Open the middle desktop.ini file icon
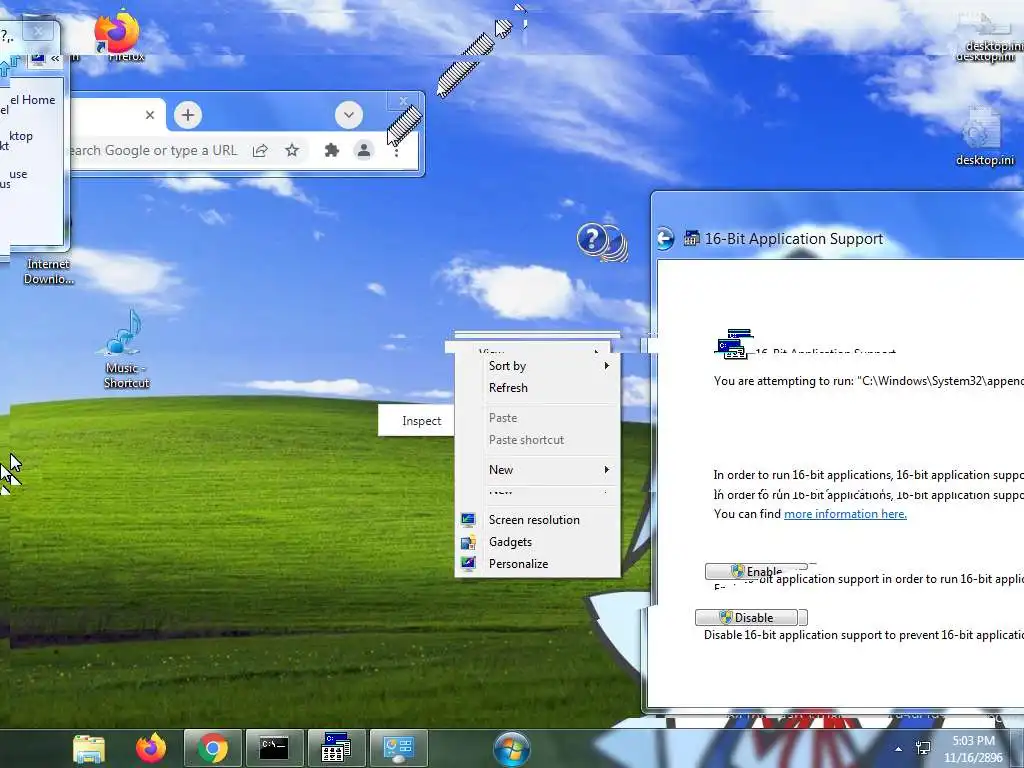The image size is (1024, 768). click(984, 136)
